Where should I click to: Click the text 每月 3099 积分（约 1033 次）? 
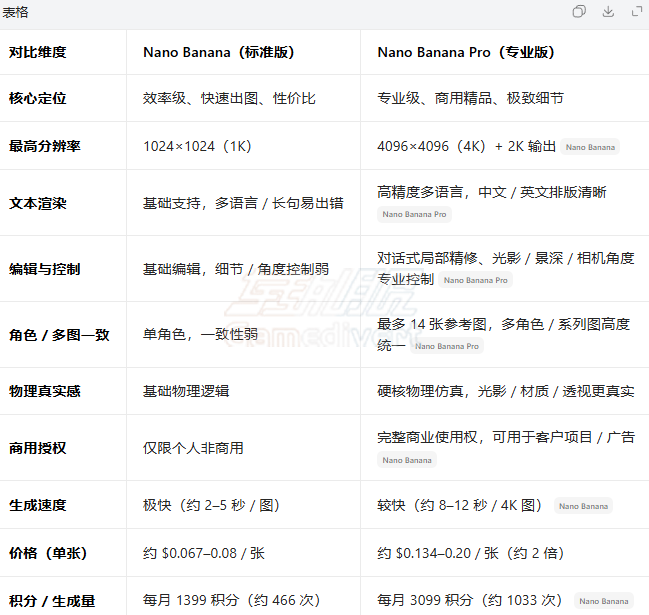470,600
